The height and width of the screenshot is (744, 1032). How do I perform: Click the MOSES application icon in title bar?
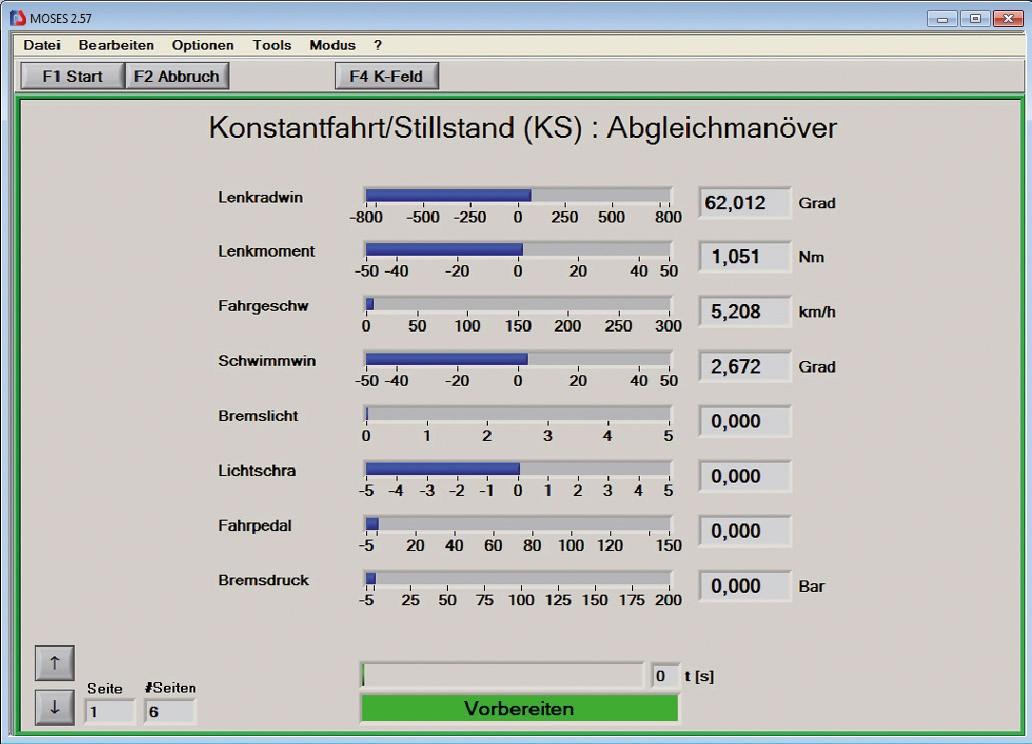[x=17, y=18]
